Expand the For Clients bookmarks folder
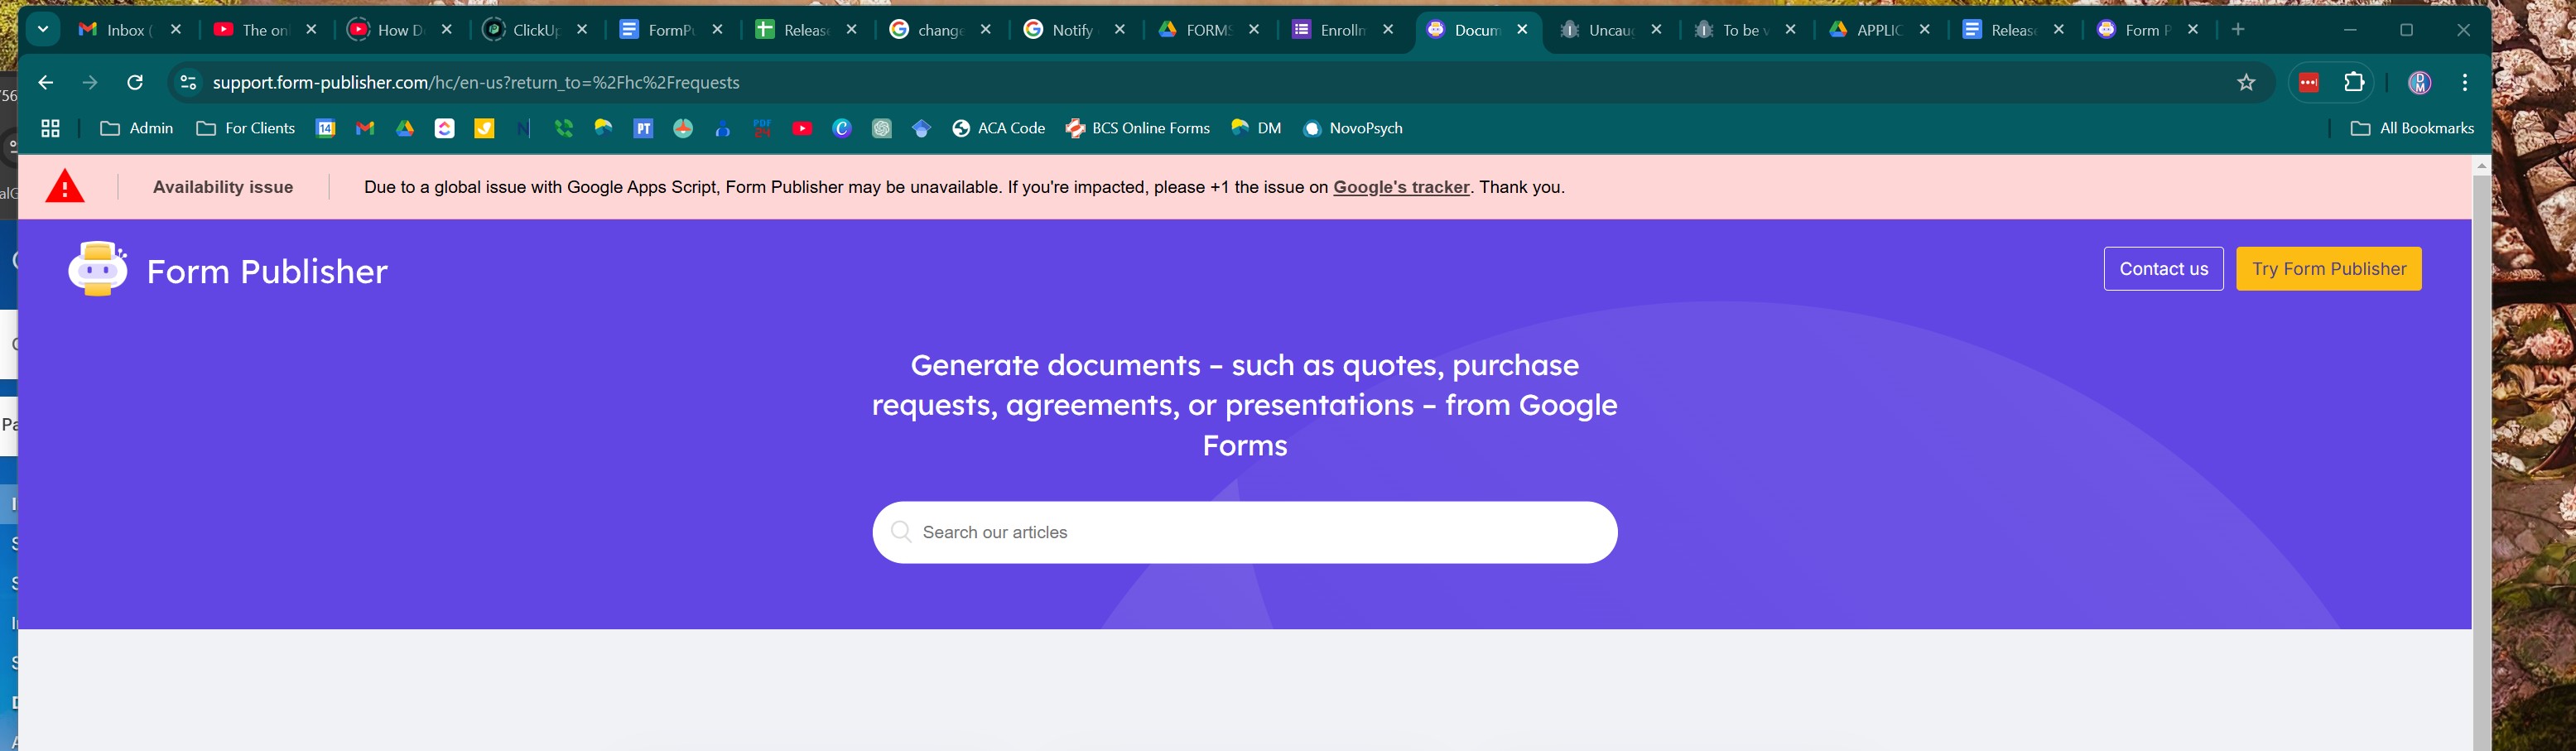 (x=246, y=129)
